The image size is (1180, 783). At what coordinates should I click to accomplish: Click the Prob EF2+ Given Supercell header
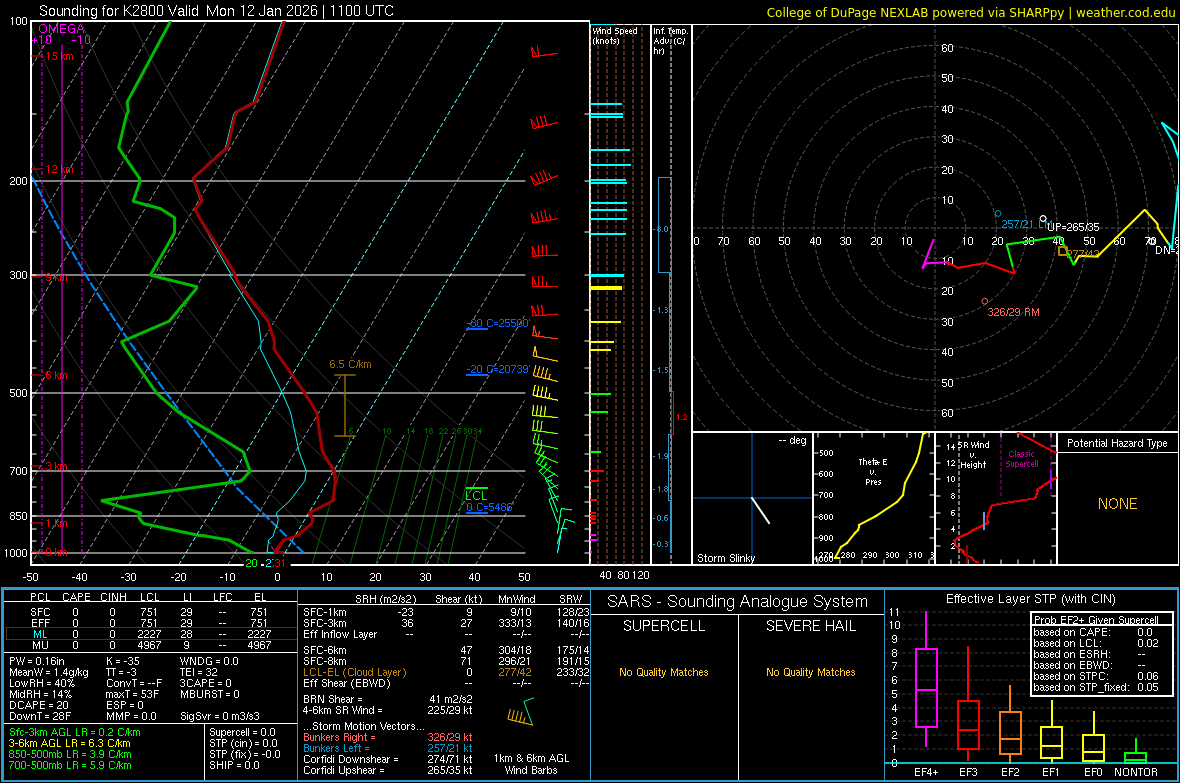pos(1096,620)
